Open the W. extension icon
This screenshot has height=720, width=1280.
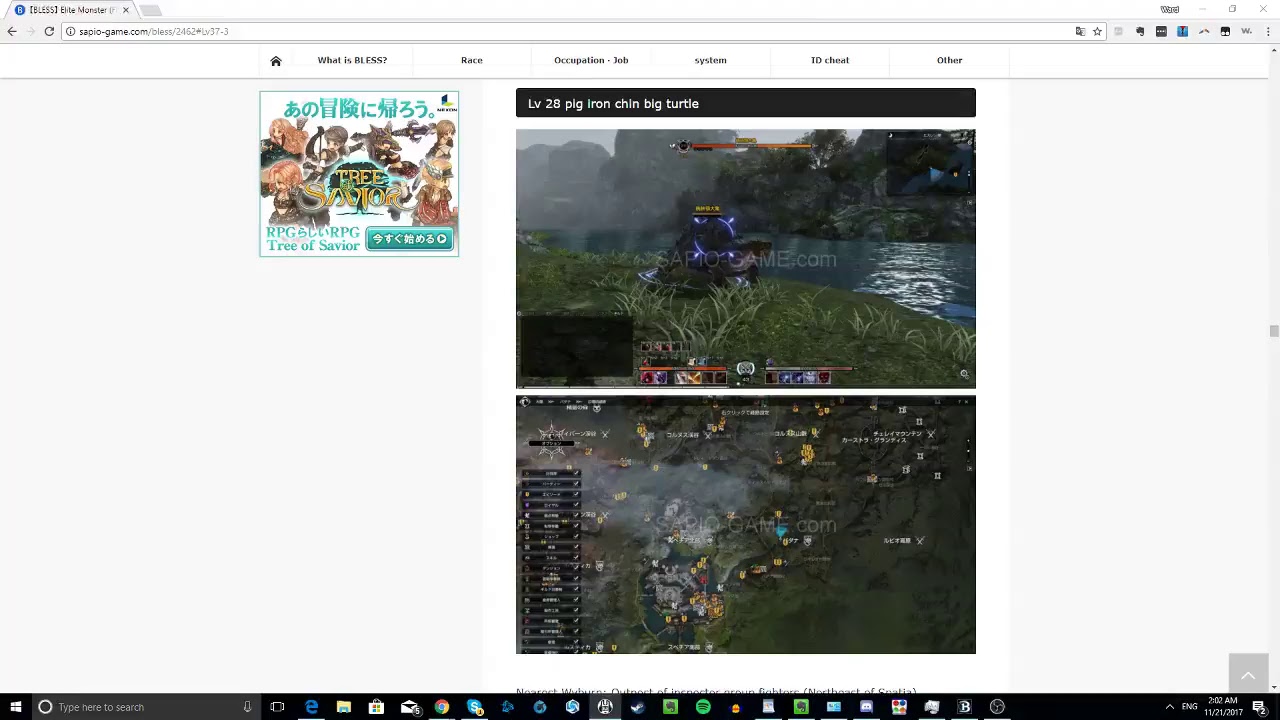1246,31
